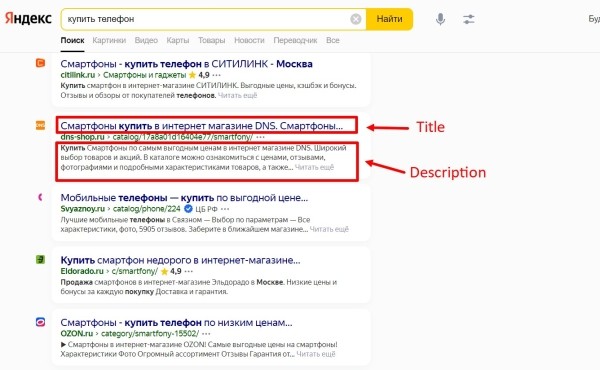Open the three-dot menu for dns-shop.ru result
Viewport: 600px width, 370px height.
260,137
